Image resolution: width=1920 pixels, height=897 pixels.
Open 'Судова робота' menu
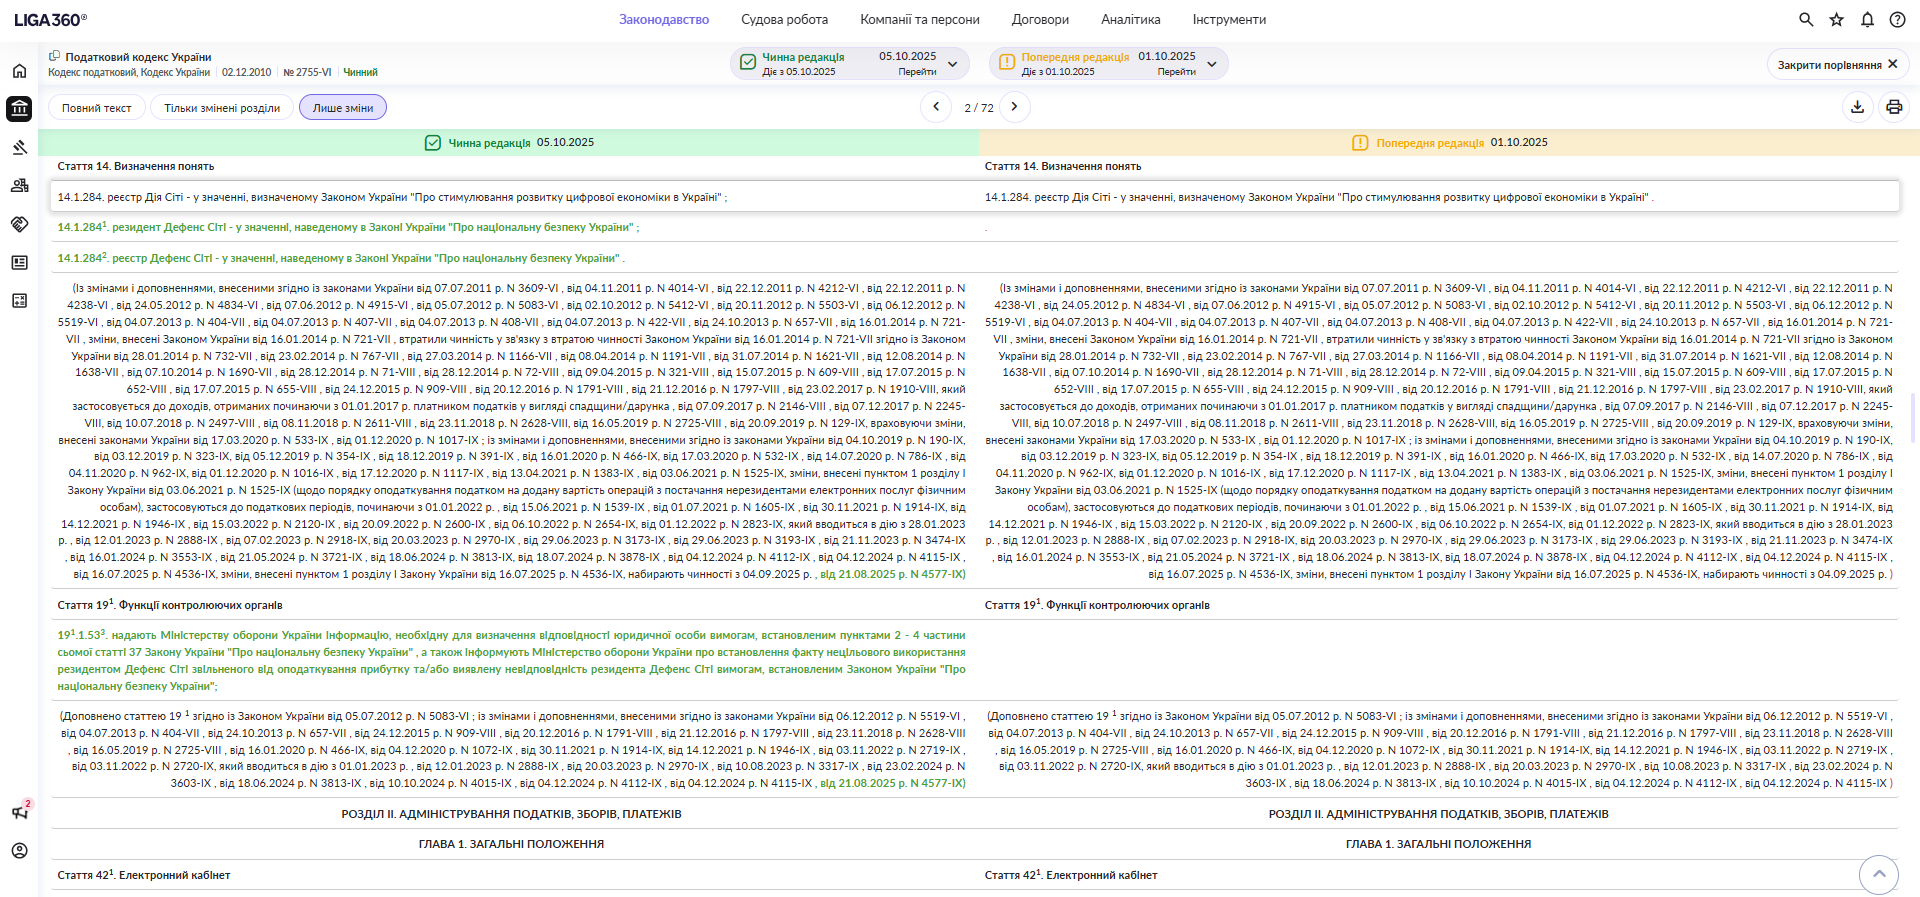(784, 19)
